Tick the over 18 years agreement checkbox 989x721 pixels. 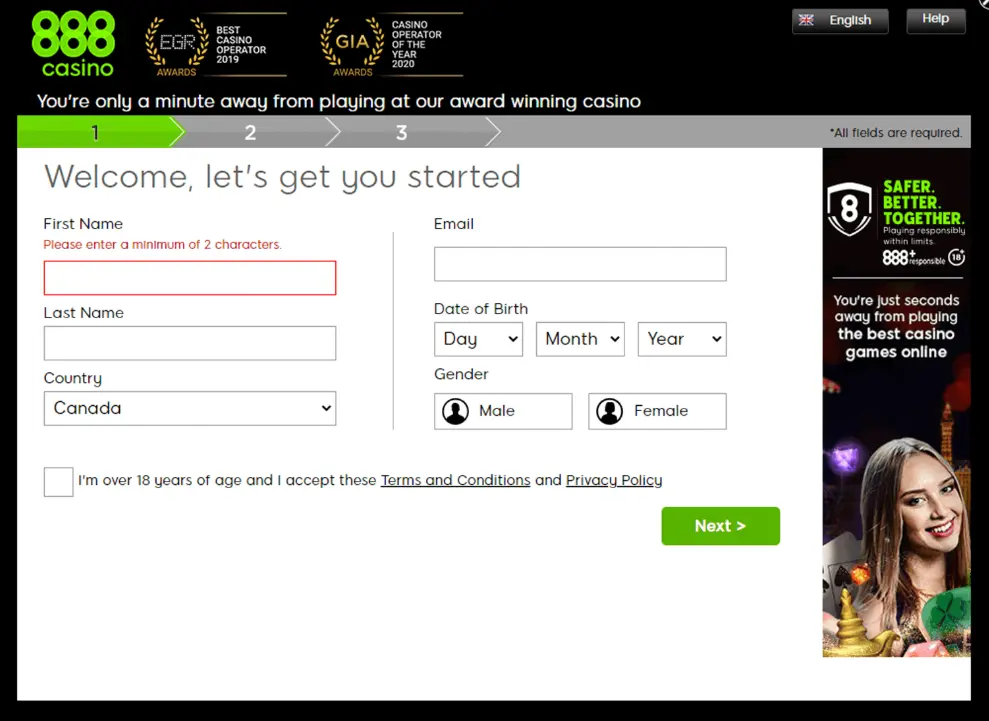pyautogui.click(x=59, y=482)
